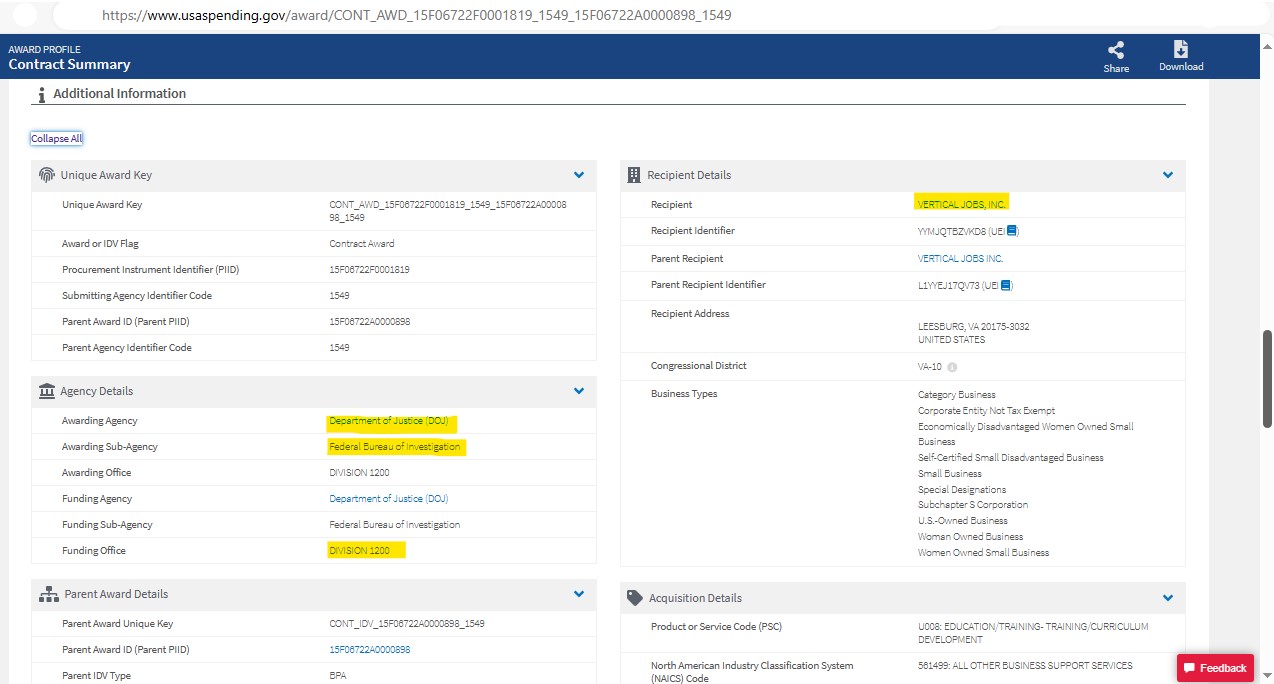Open UEI glossary icon for Parent Recipient Identifier
Viewport: 1274px width, 684px height.
pos(1006,285)
